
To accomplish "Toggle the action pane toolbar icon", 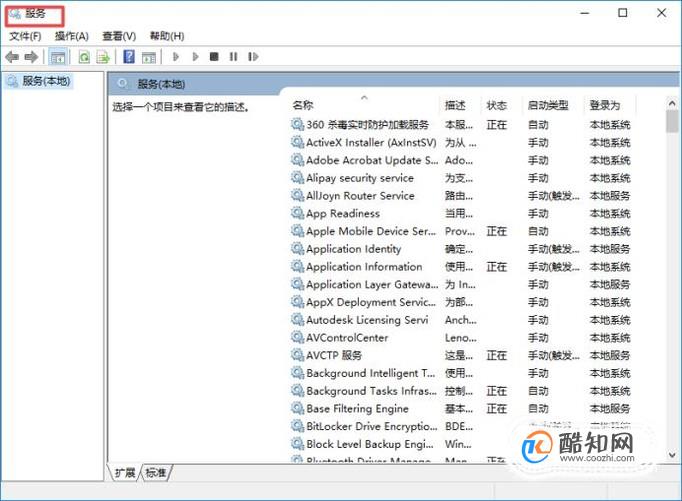I will 149,57.
